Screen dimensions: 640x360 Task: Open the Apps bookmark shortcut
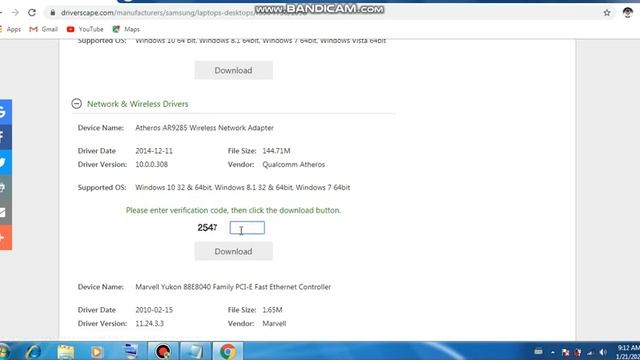coord(10,29)
